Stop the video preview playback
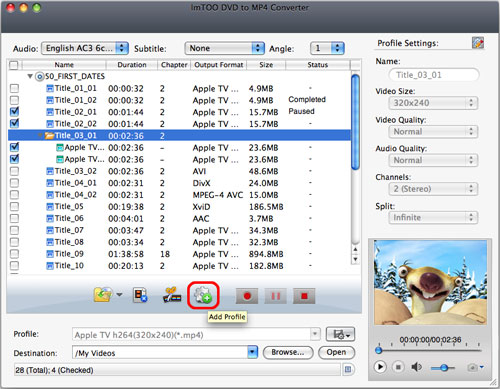 [x=398, y=367]
